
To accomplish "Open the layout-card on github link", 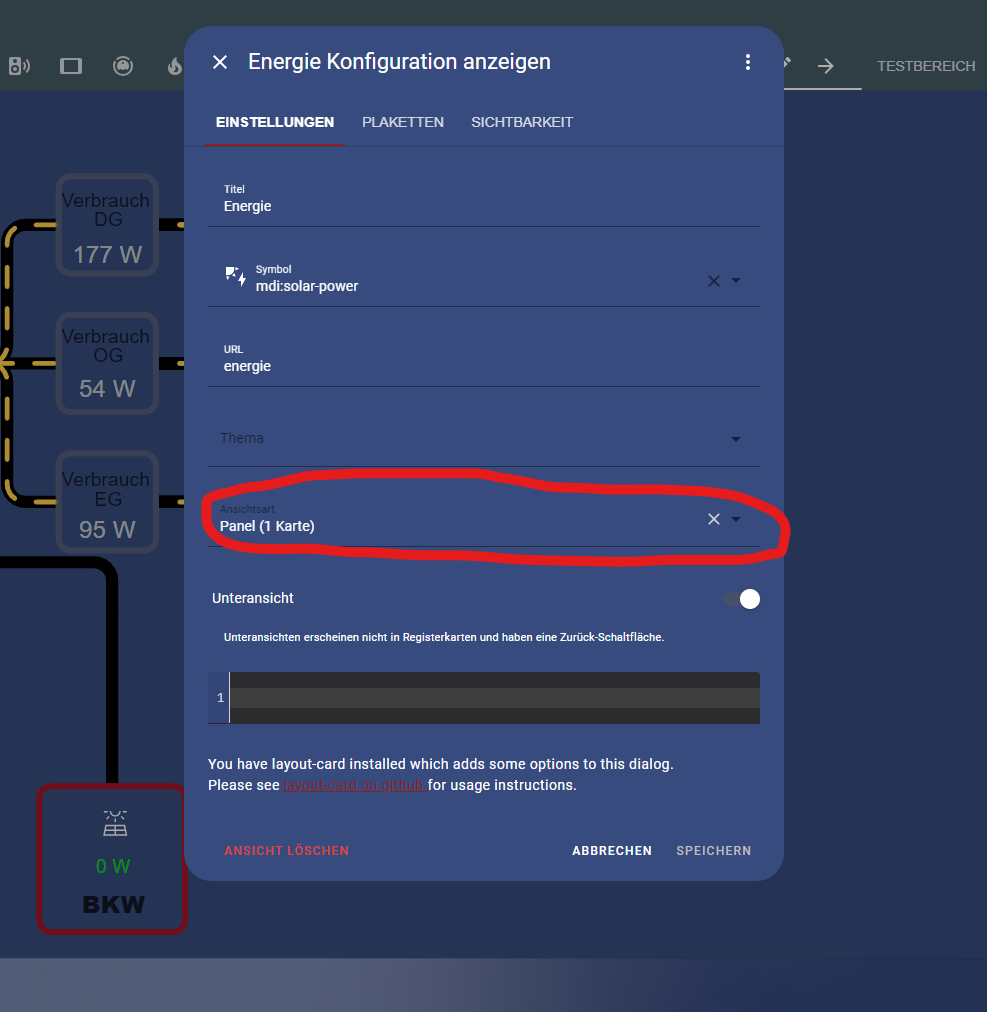I will pos(354,785).
